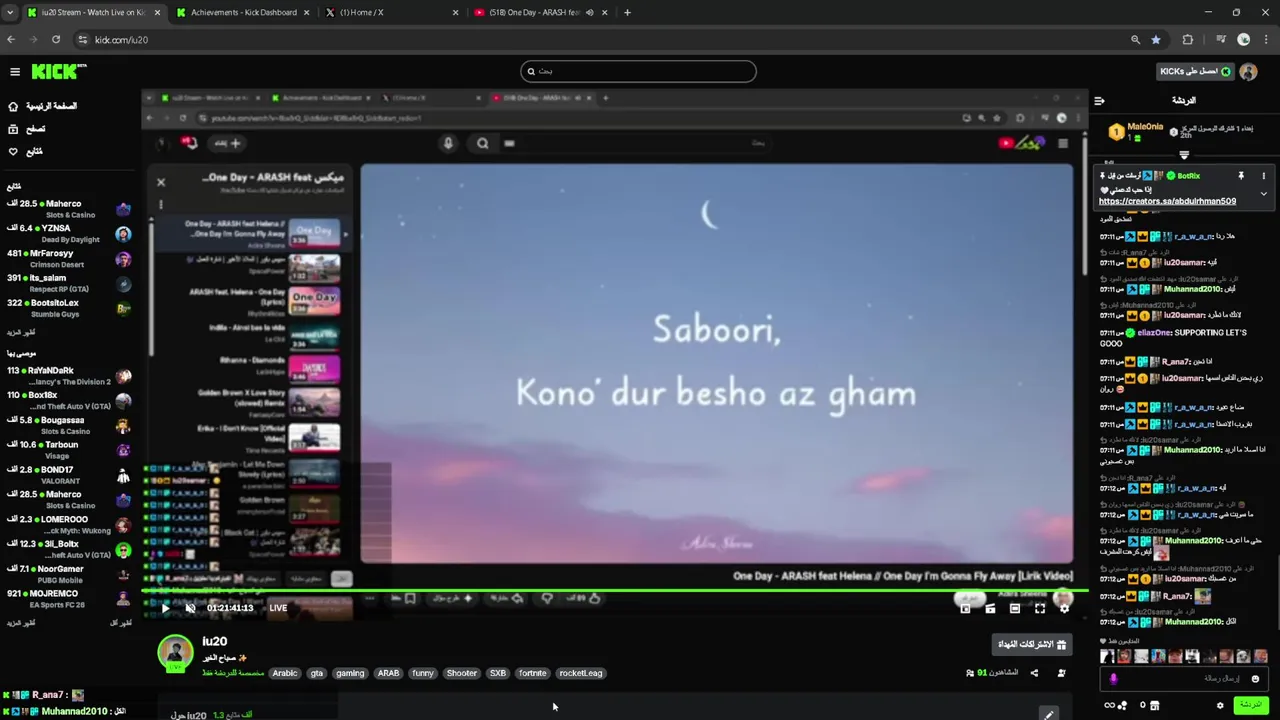The height and width of the screenshot is (720, 1280).
Task: Click the iu20 streamer avatar
Action: (175, 653)
